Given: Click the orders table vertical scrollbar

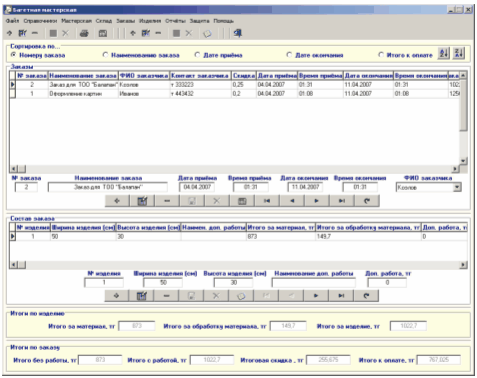Looking at the screenshot, I should 463,118.
